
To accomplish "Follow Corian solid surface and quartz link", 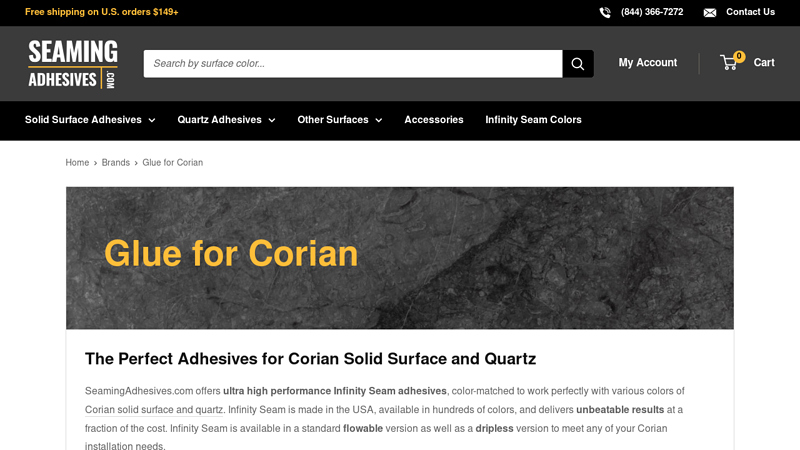I will point(154,410).
